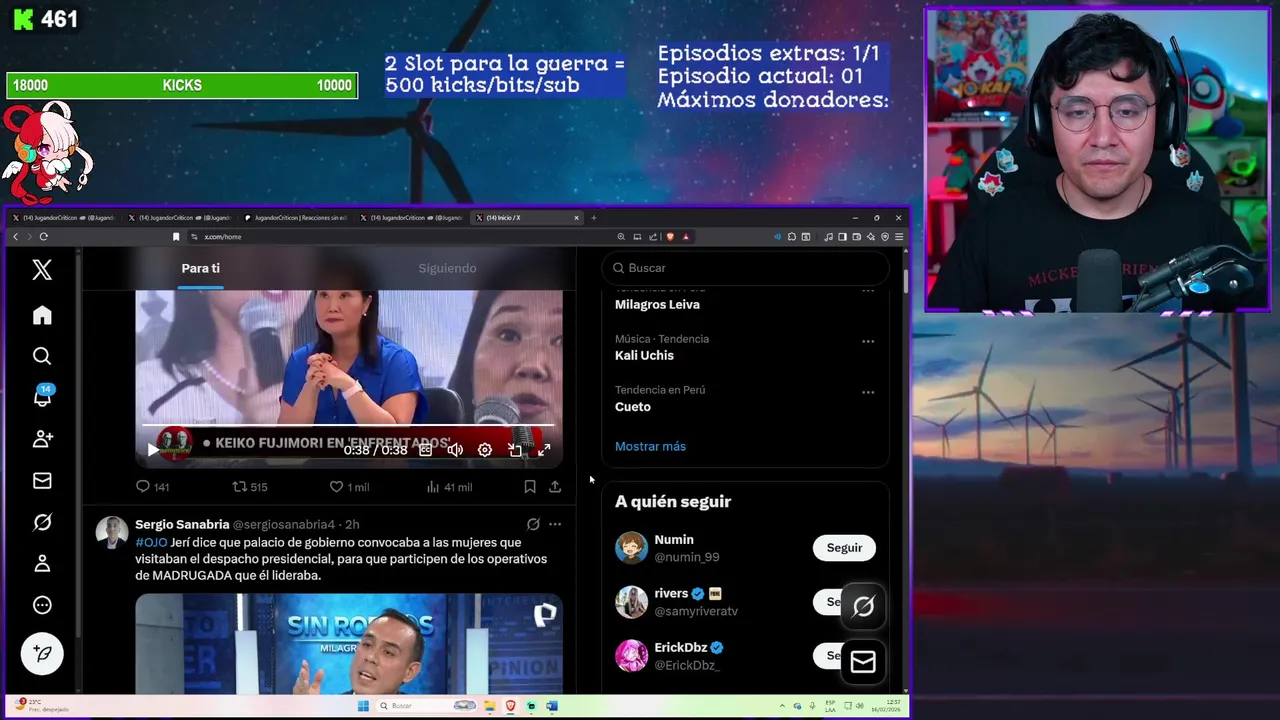The height and width of the screenshot is (720, 1280).
Task: Click the Buscar search field on X
Action: pyautogui.click(x=746, y=268)
